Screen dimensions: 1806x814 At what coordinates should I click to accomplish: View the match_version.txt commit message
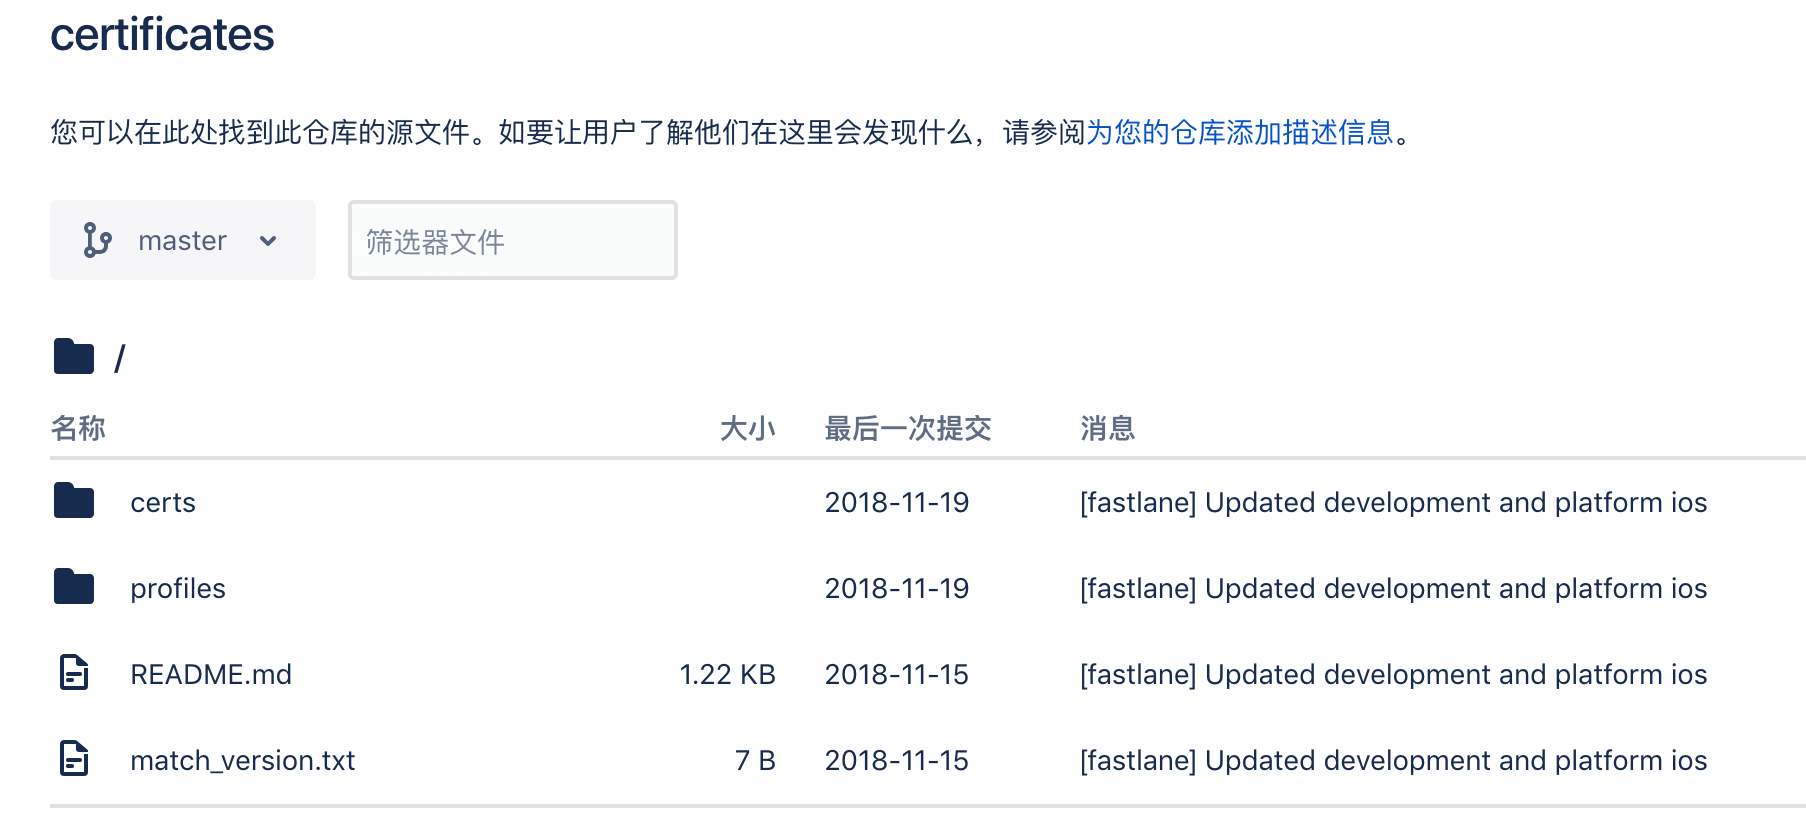click(x=1393, y=760)
